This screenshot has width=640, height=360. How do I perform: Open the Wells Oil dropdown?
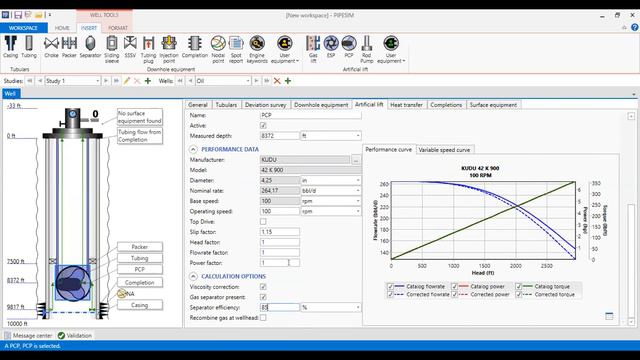(x=248, y=81)
